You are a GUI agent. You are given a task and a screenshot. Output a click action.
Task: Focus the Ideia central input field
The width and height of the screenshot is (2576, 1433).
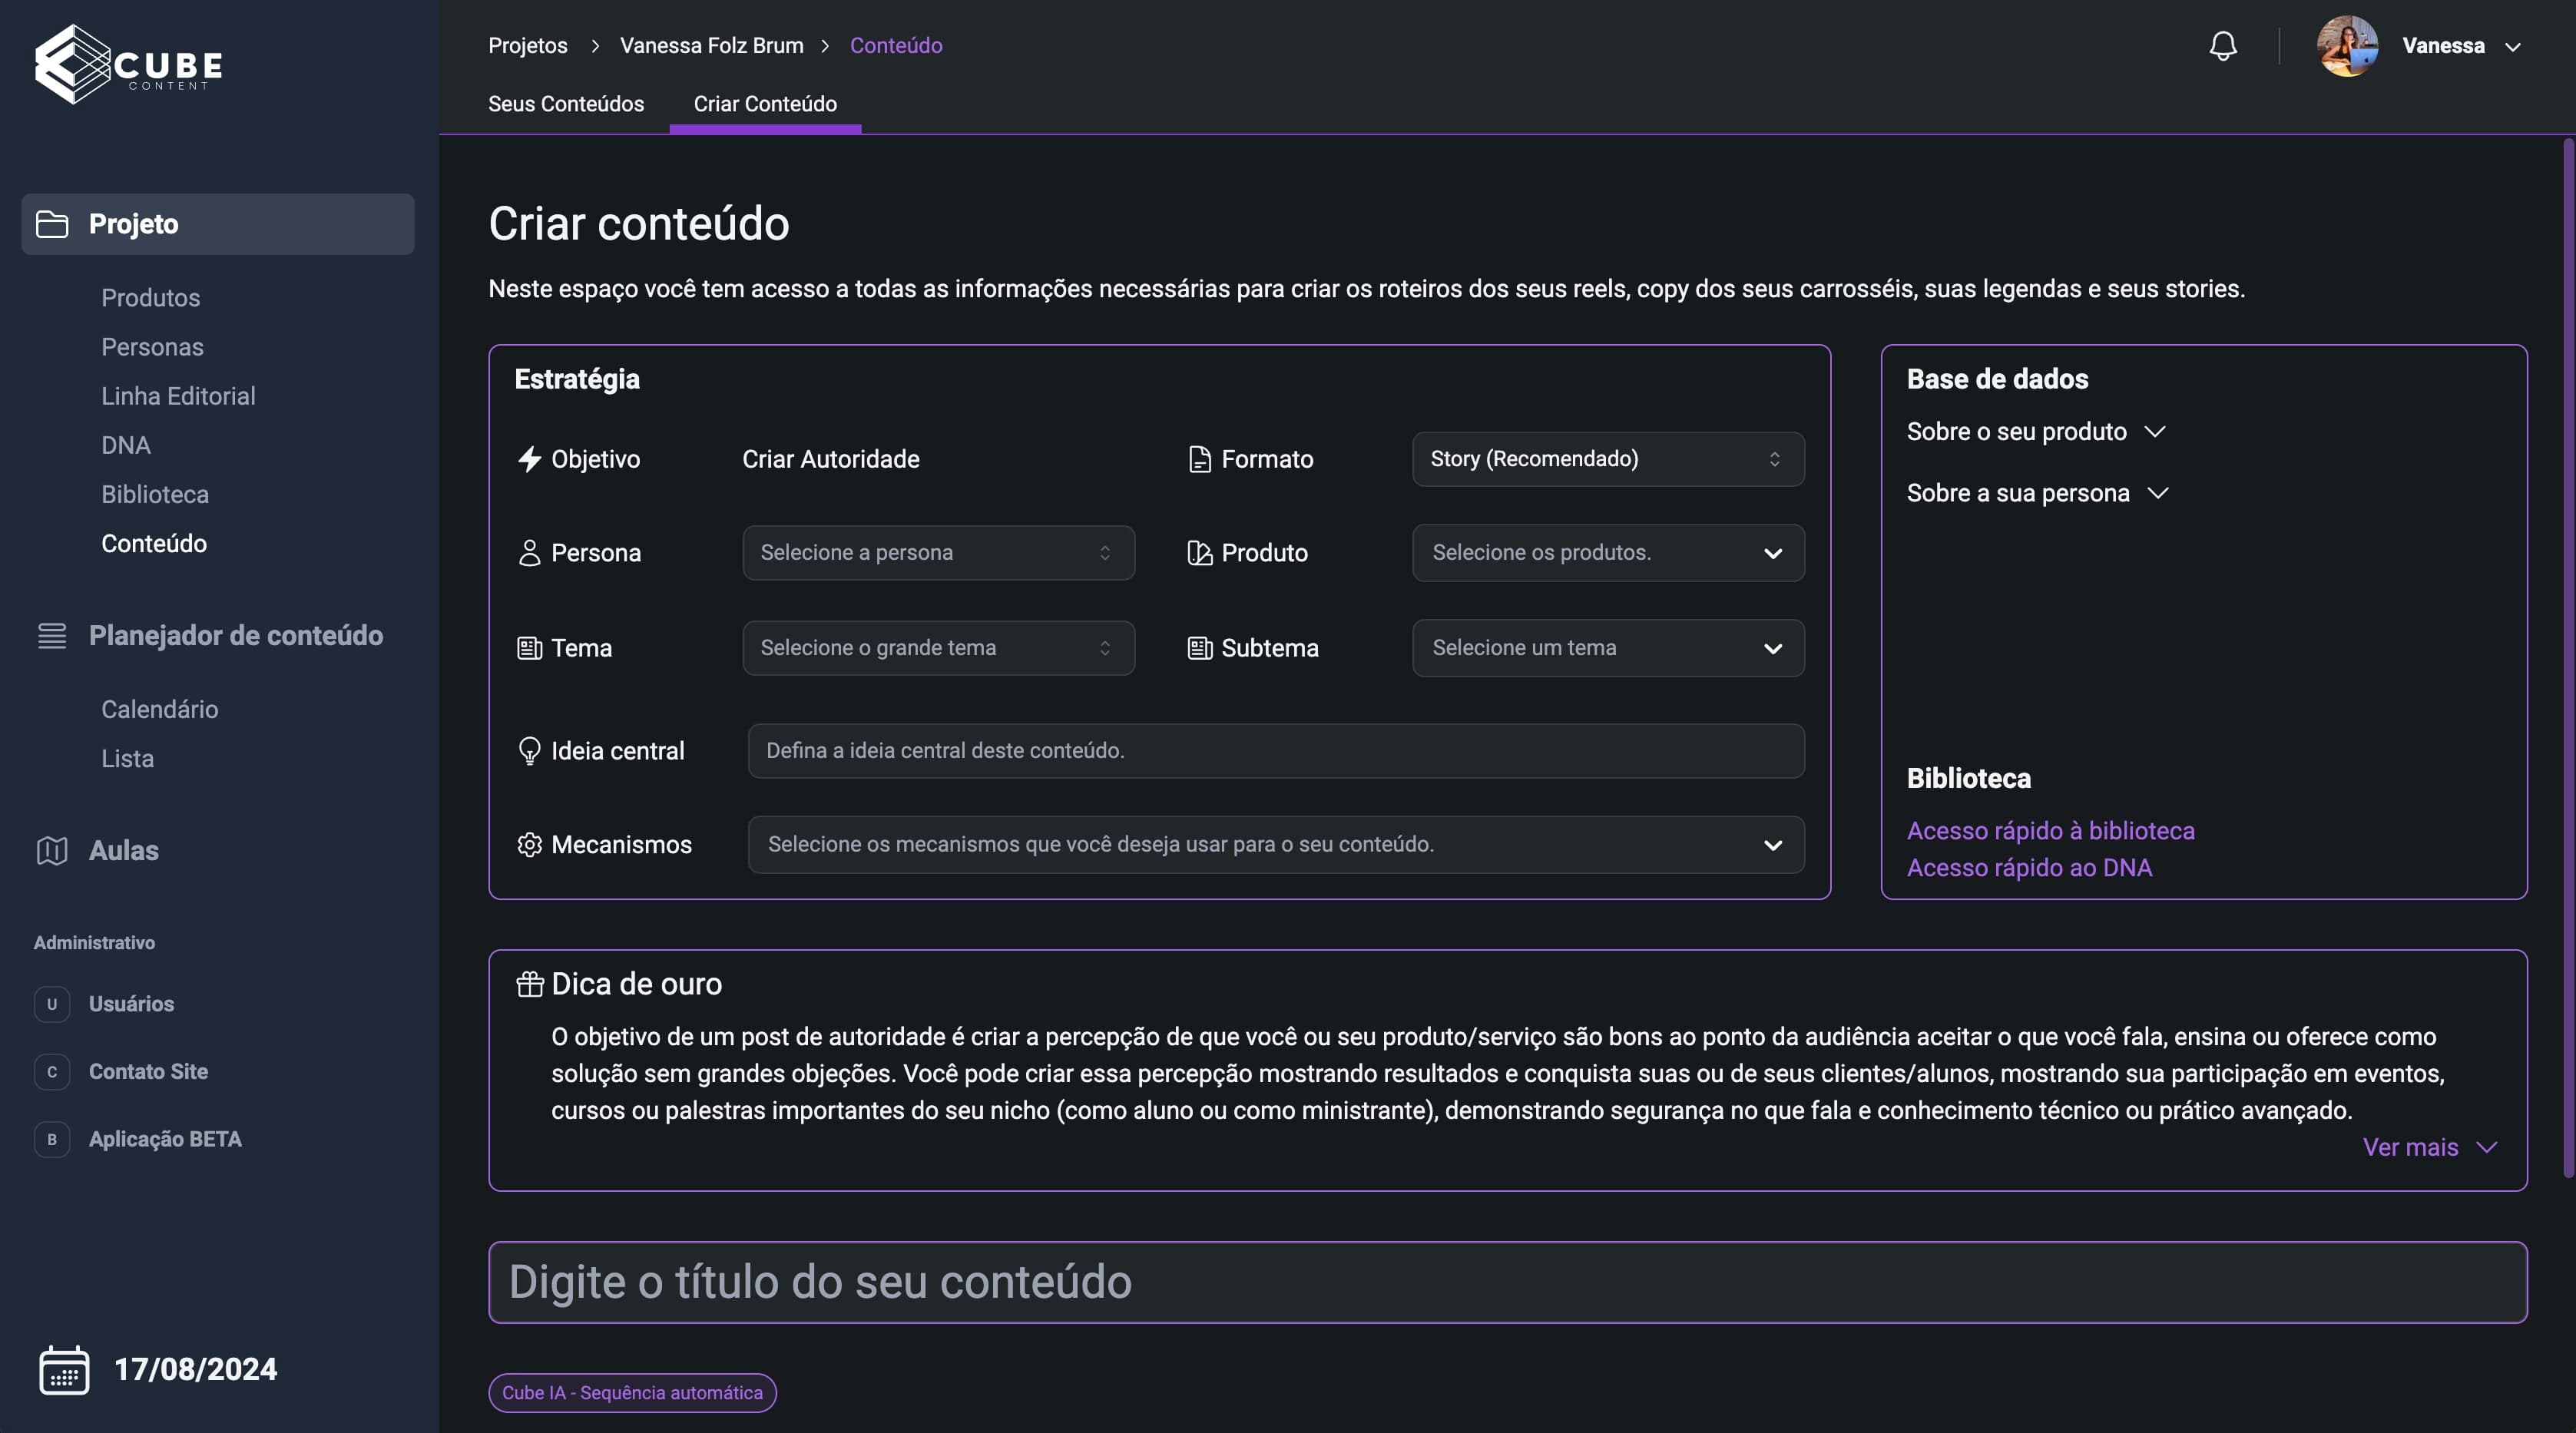coord(1276,751)
